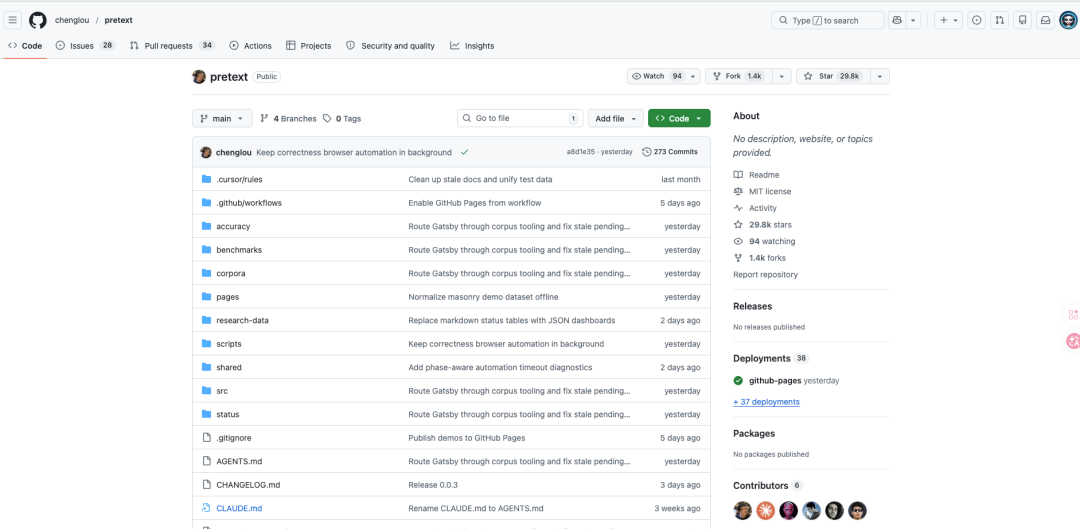Screen dimensions: 1080x529
Task: Click the chenglou avatar next to pretext title
Action: pyautogui.click(x=199, y=76)
